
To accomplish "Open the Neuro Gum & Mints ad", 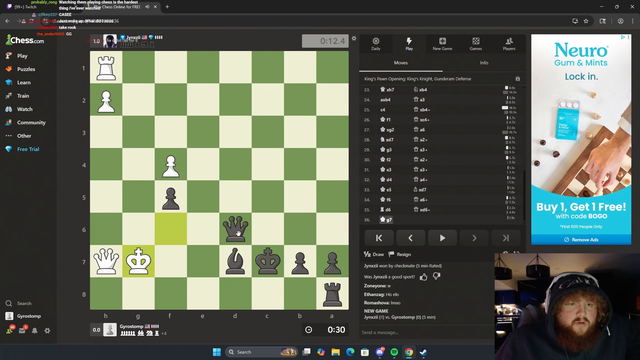I will click(x=581, y=135).
